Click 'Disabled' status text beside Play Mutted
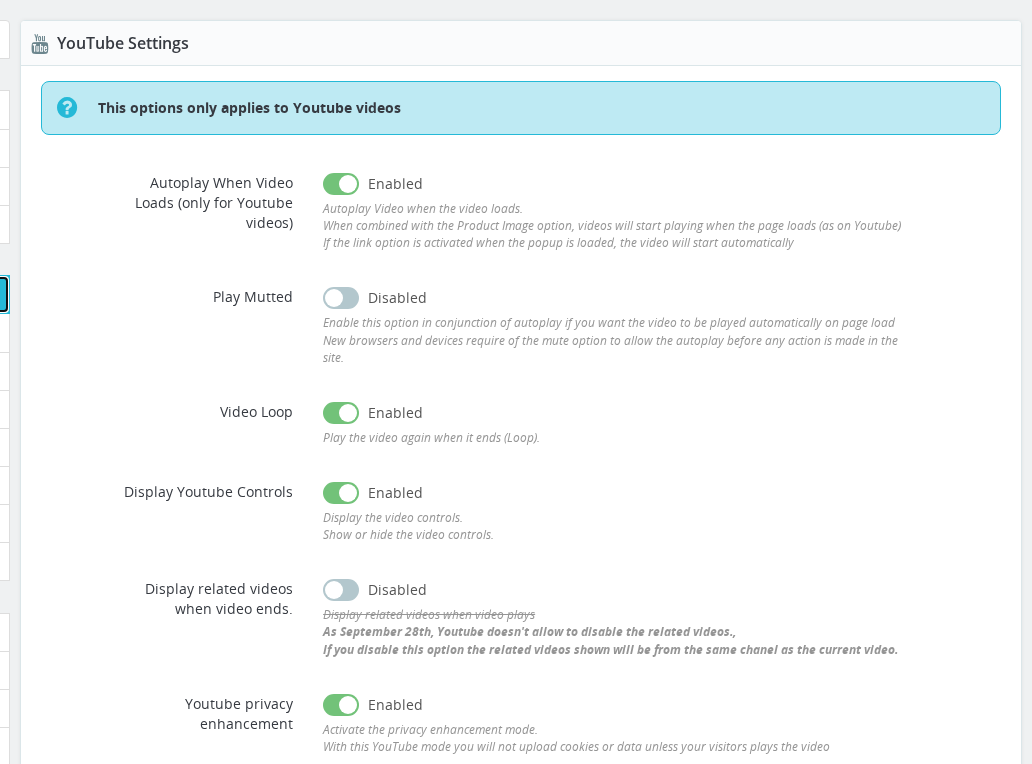The image size is (1032, 764). pos(397,298)
